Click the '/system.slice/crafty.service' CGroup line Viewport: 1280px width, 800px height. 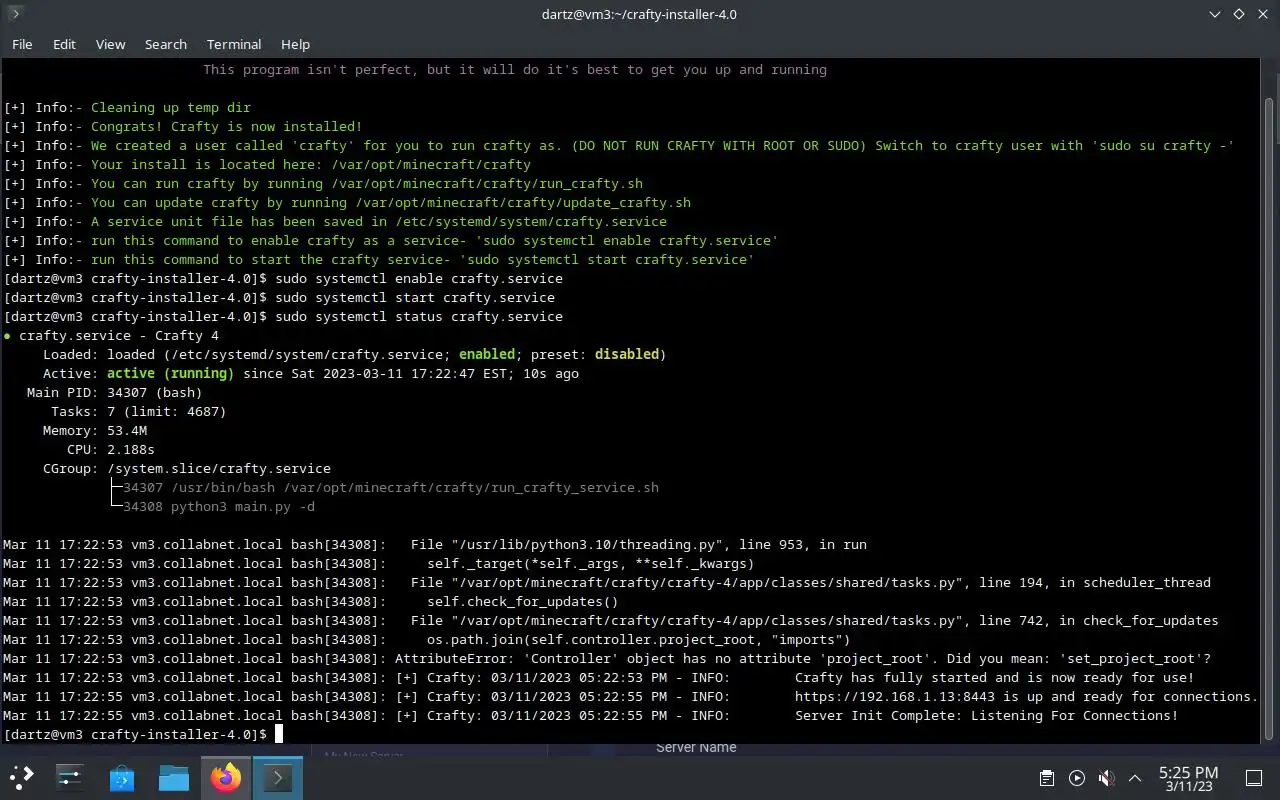(219, 468)
